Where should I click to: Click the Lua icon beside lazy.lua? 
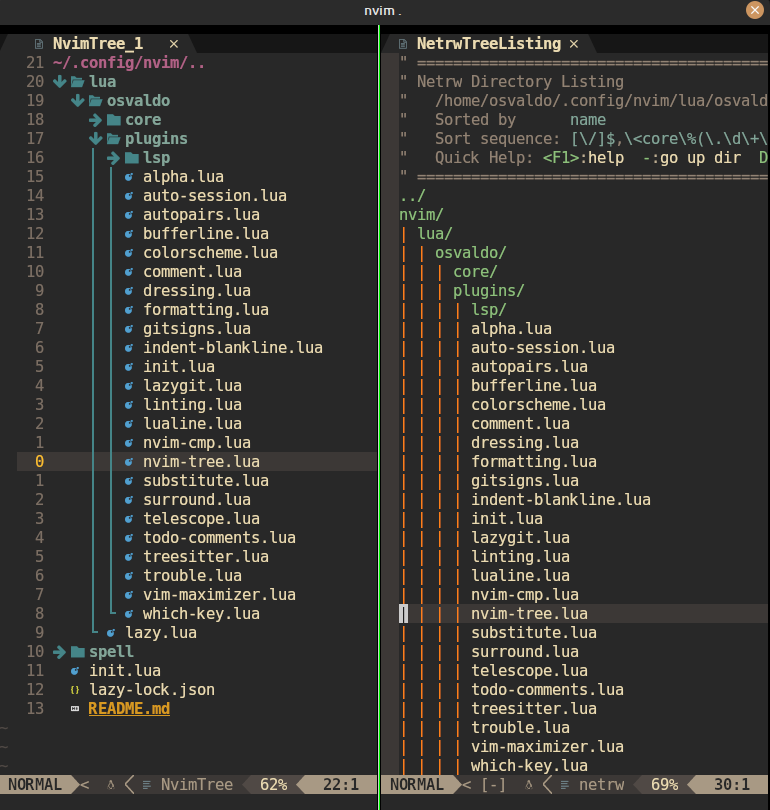pyautogui.click(x=111, y=633)
